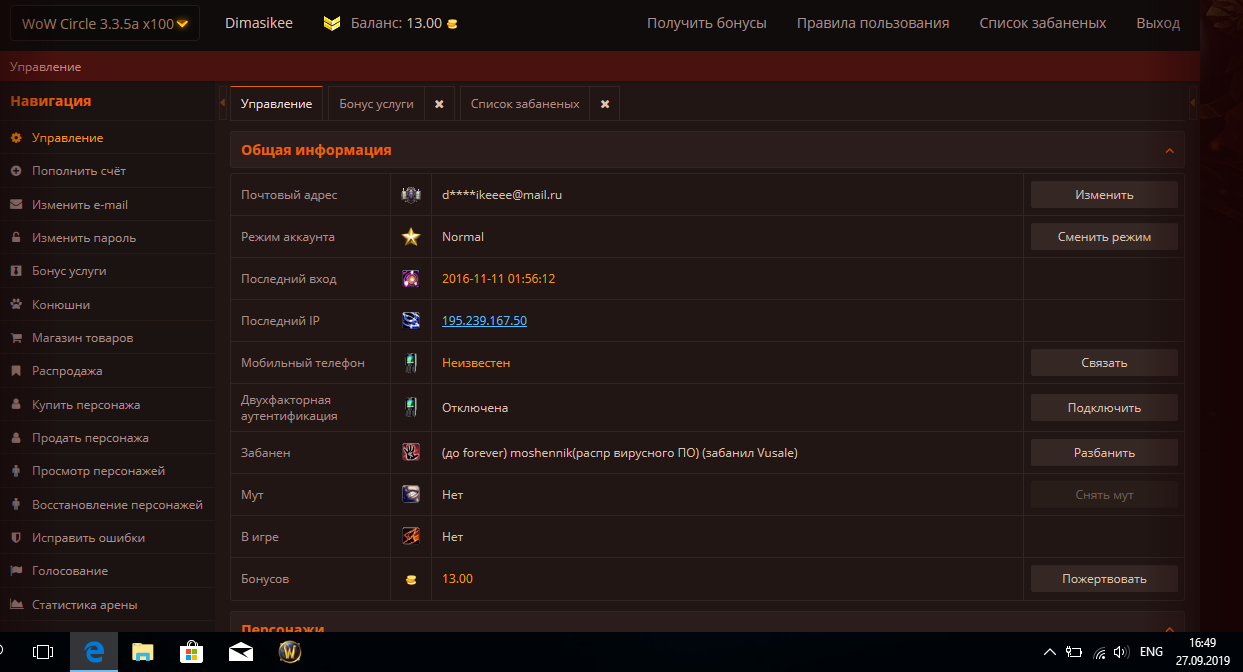Collapse the left navigation panel arrow
This screenshot has height=672, width=1243.
(222, 104)
